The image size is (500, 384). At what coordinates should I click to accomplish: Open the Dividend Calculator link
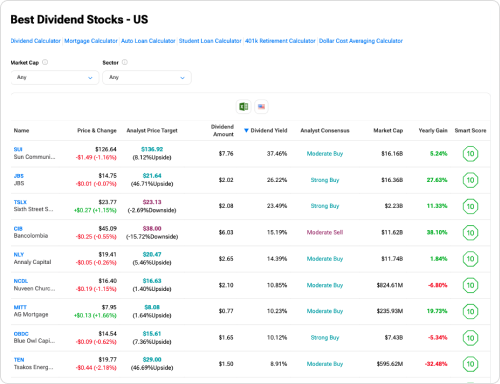[x=36, y=41]
